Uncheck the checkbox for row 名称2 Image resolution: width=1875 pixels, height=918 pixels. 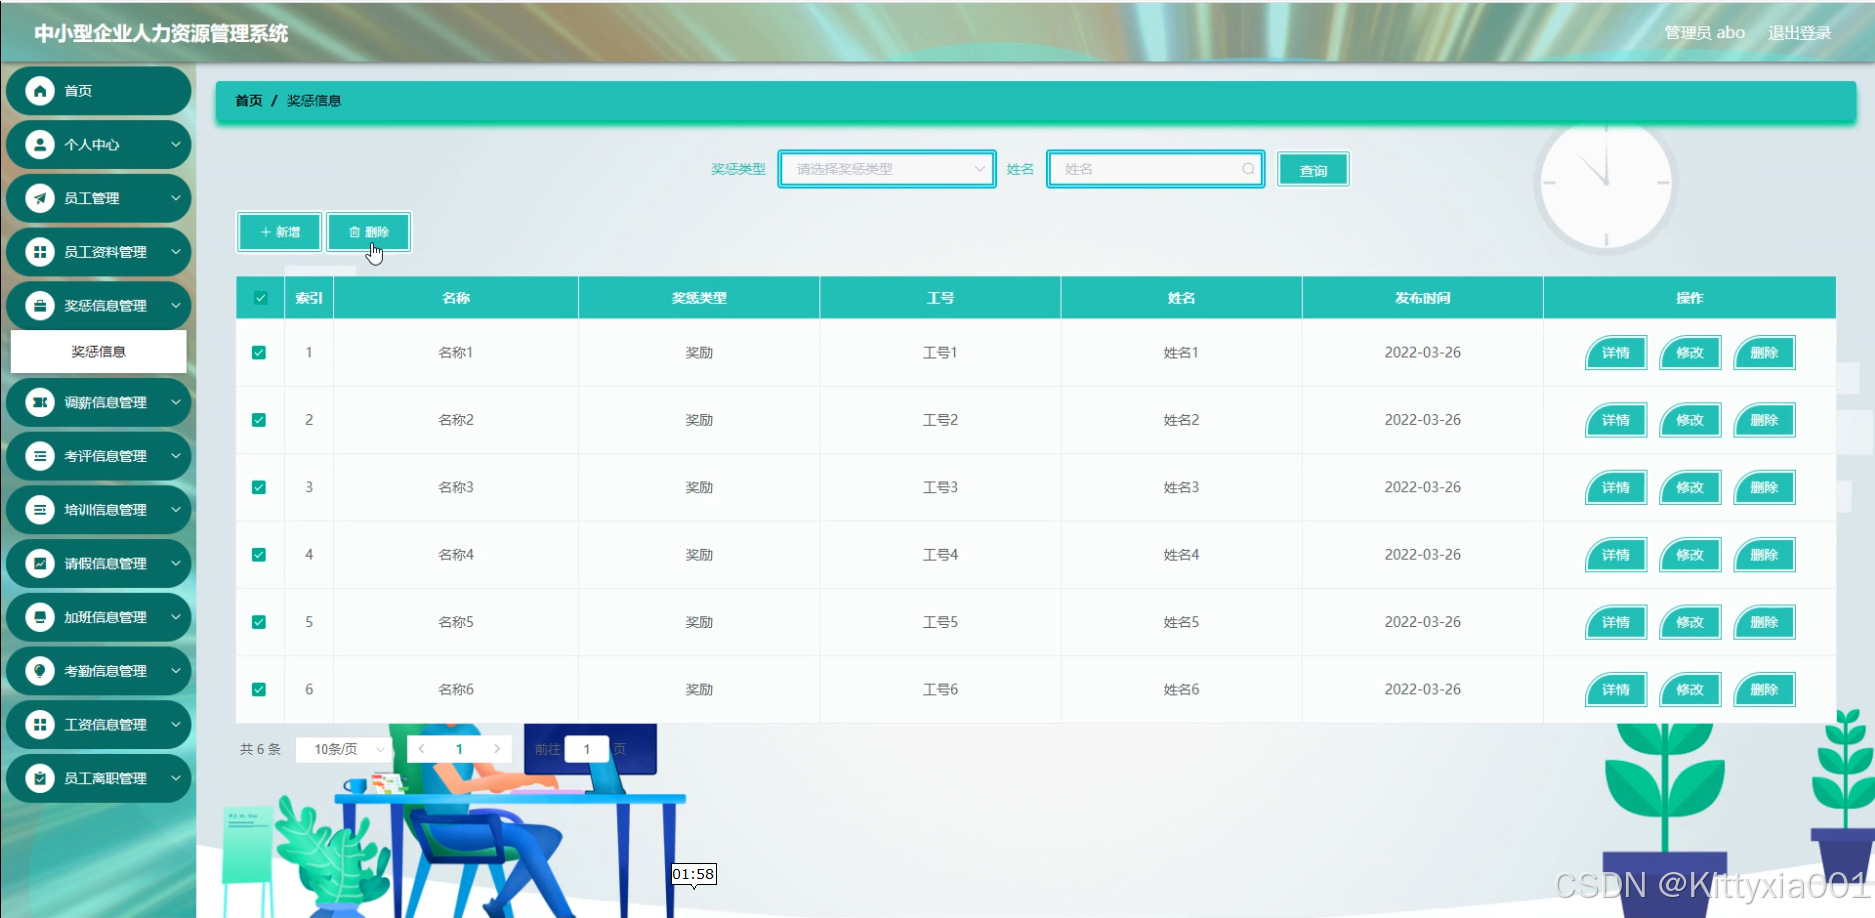pyautogui.click(x=259, y=420)
